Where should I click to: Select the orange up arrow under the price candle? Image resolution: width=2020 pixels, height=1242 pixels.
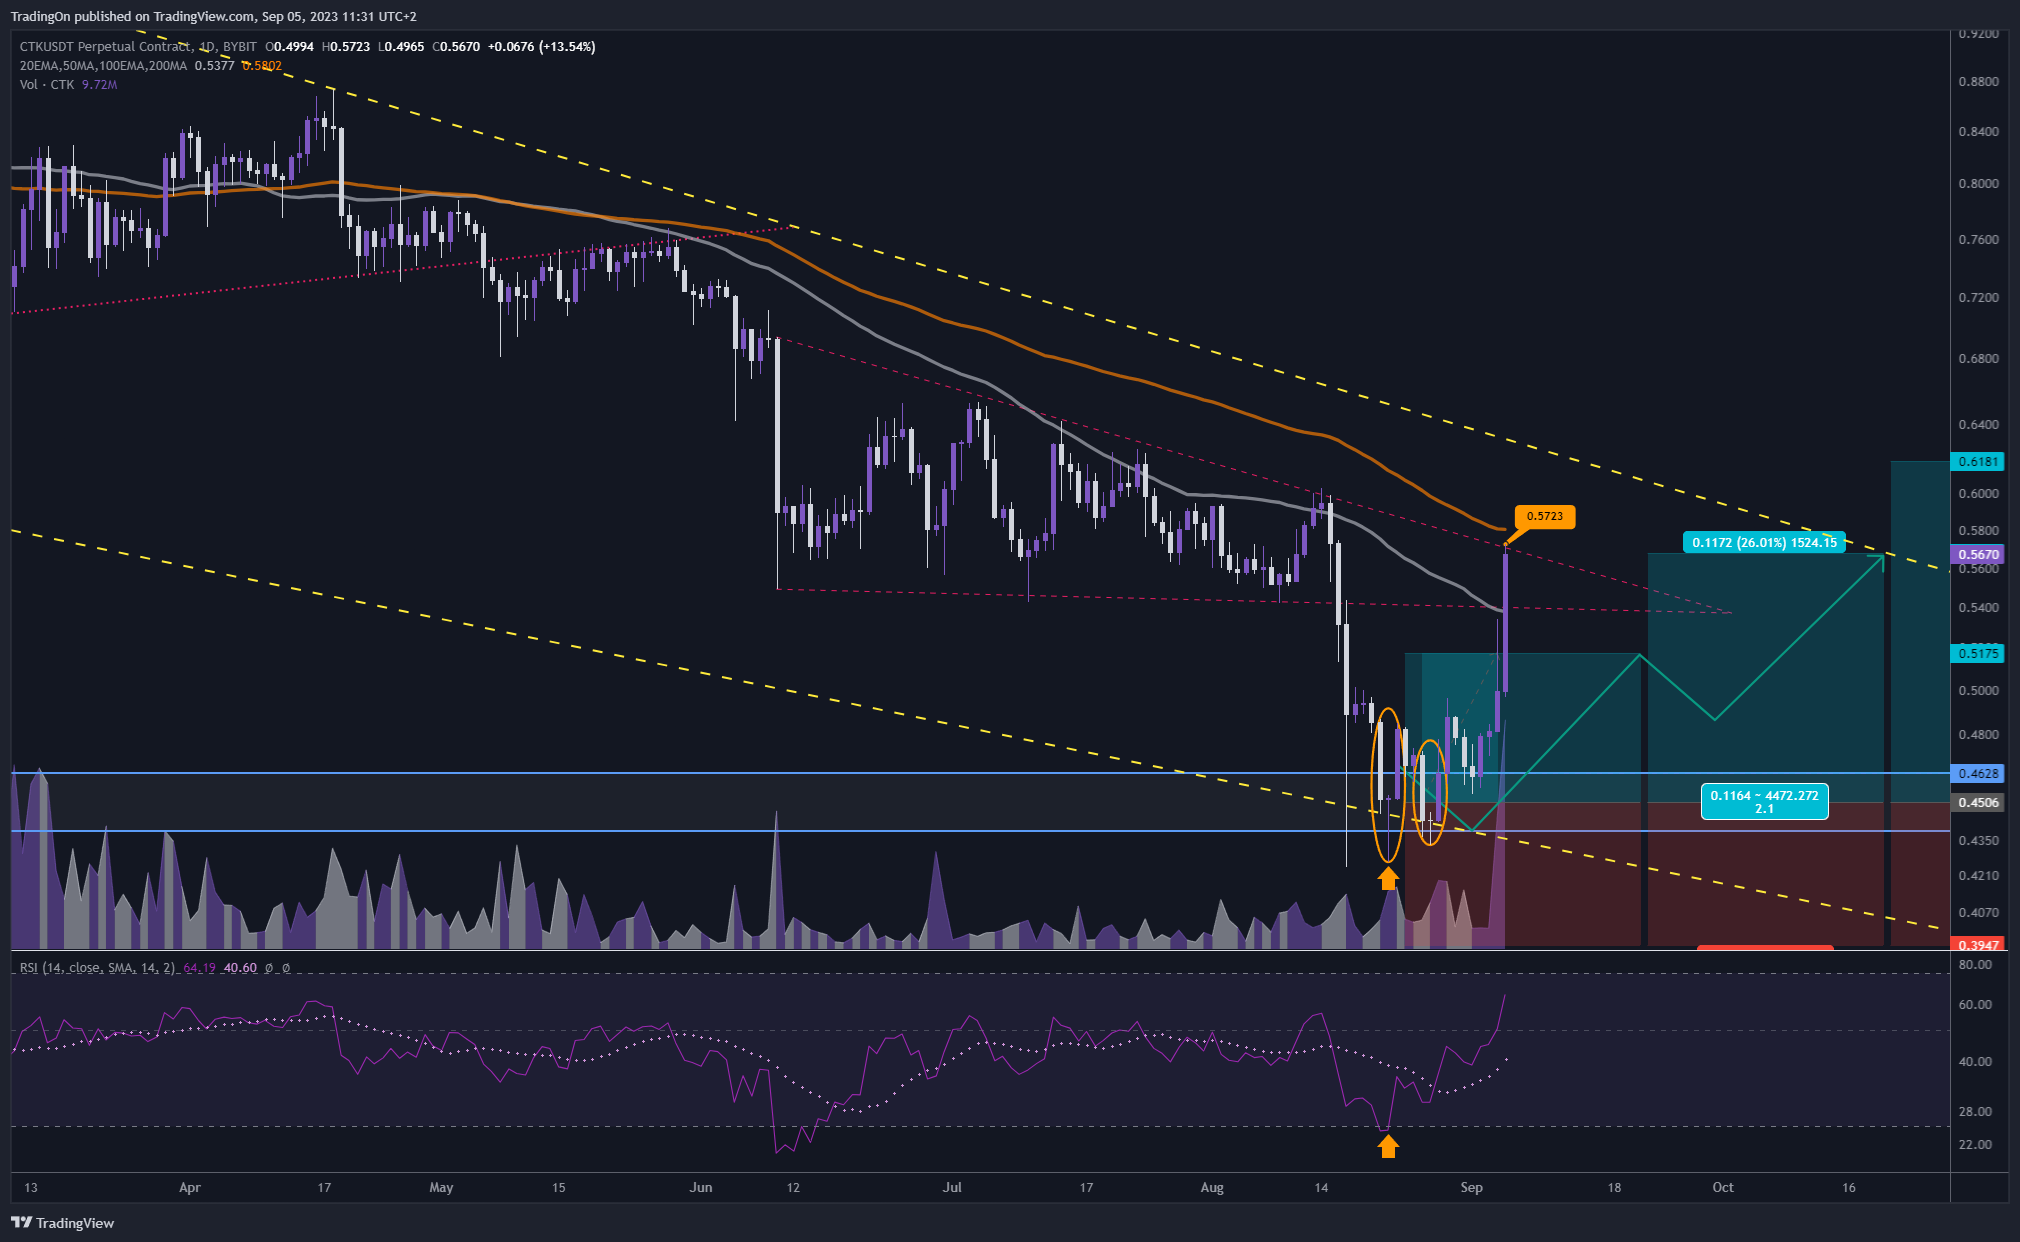pyautogui.click(x=1388, y=878)
